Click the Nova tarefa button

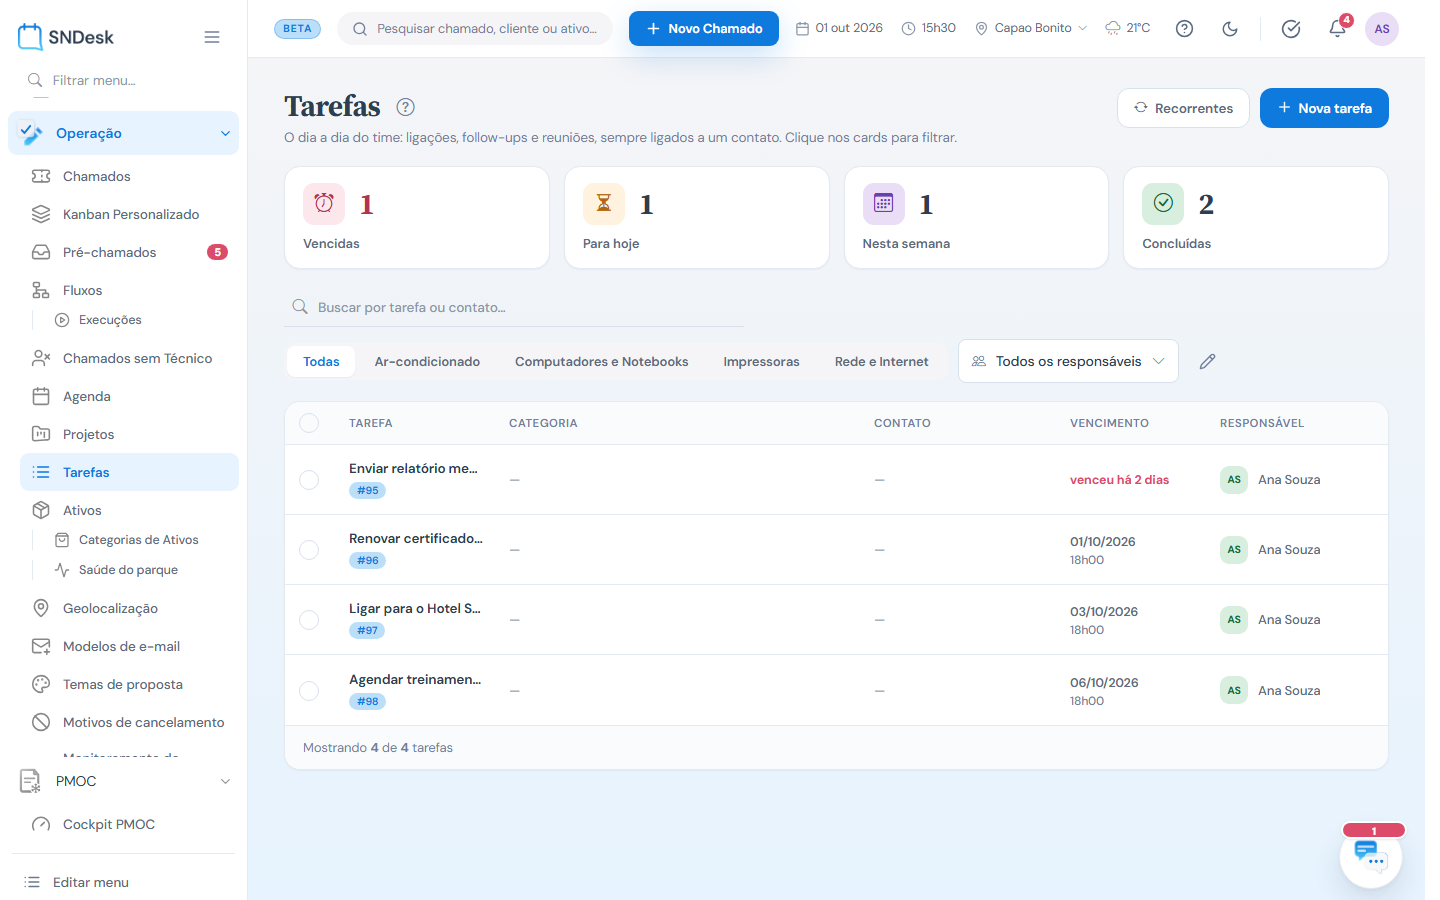click(1324, 108)
